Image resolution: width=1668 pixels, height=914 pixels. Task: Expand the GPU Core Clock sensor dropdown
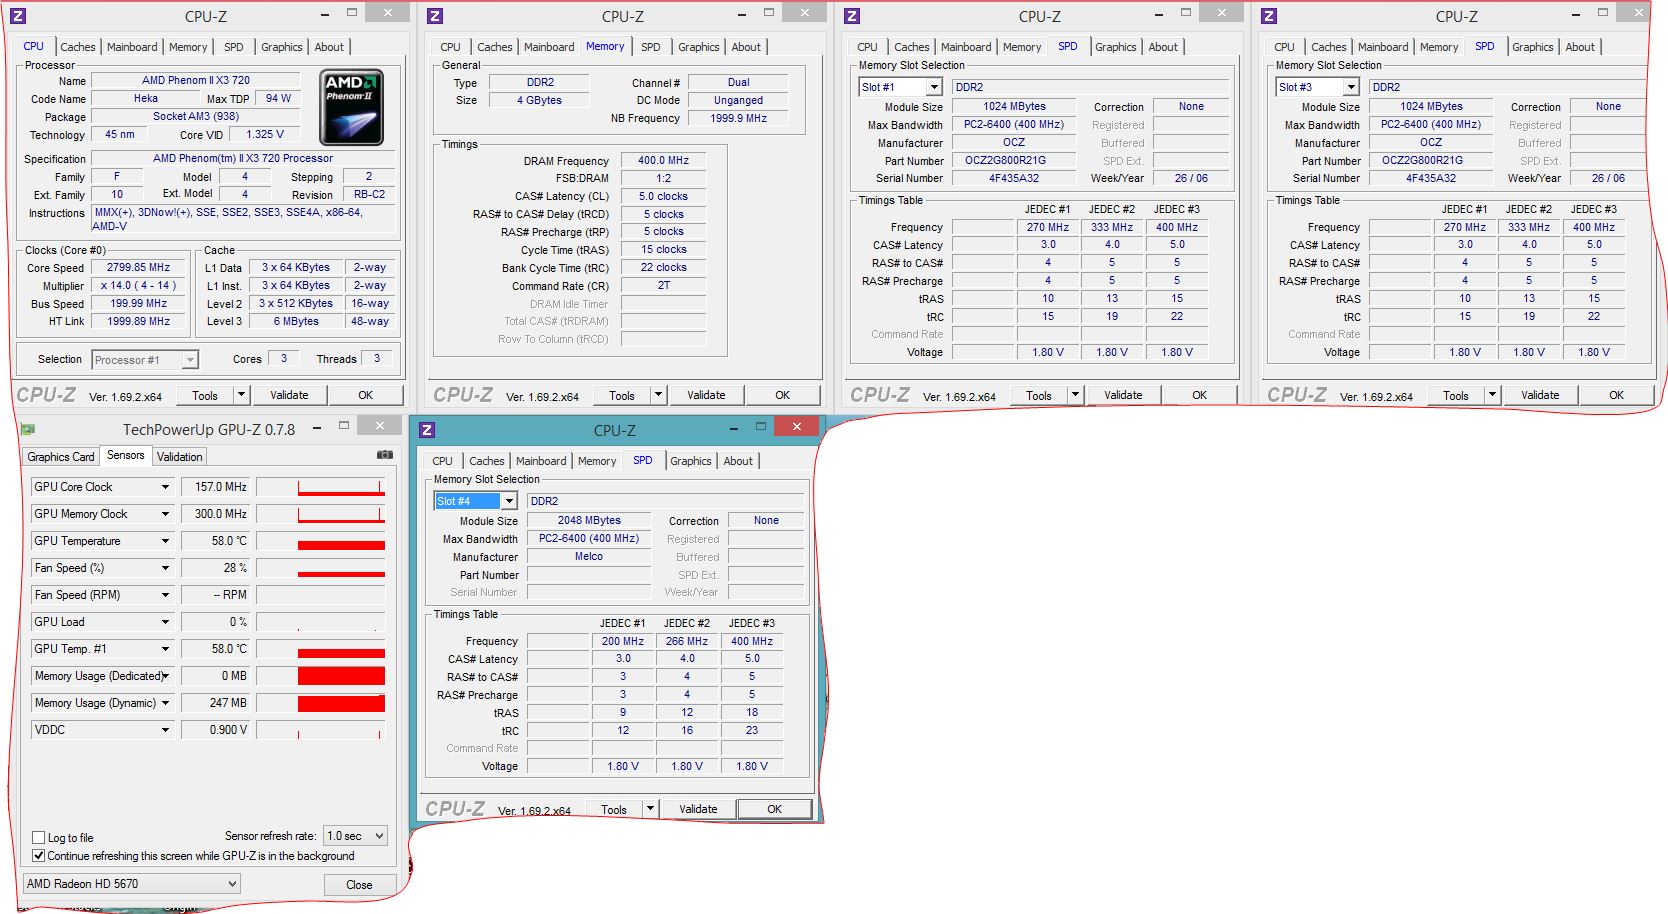[x=165, y=487]
